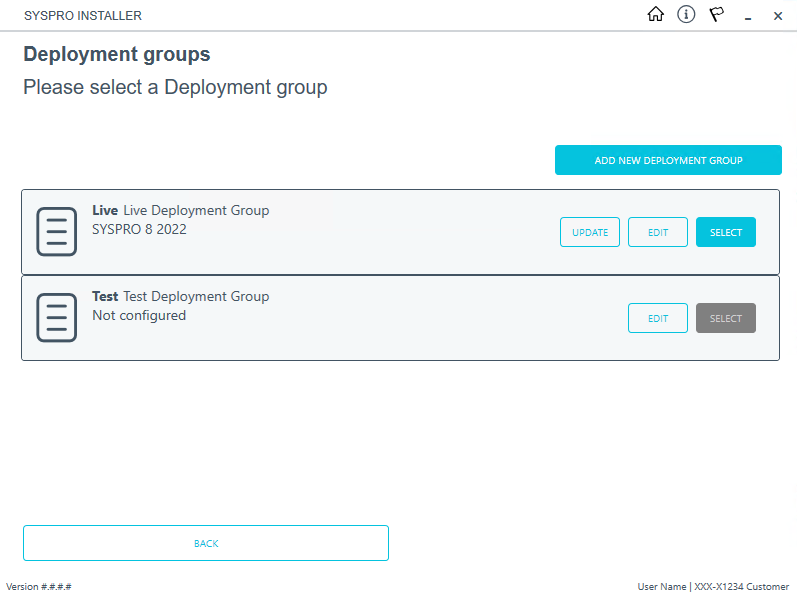Viewport: 797px width, 599px height.
Task: Add a new deployment group
Action: pos(668,160)
